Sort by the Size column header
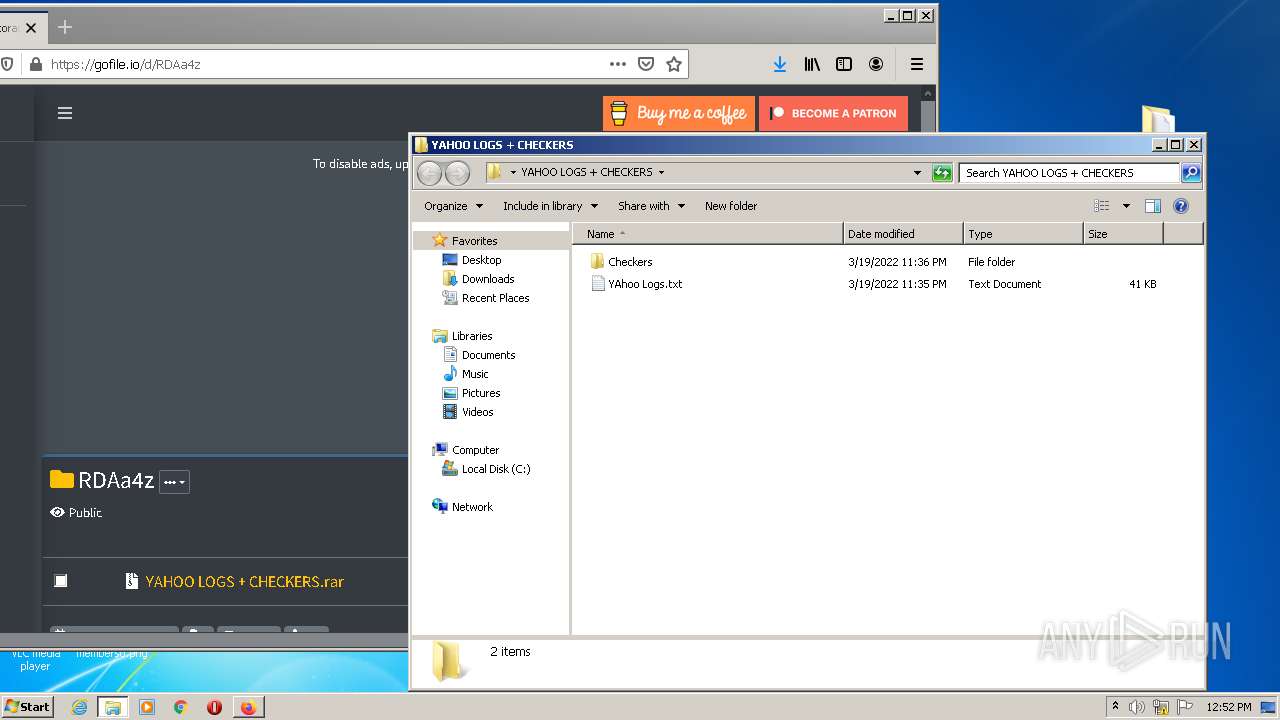The width and height of the screenshot is (1280, 720). pos(1123,234)
